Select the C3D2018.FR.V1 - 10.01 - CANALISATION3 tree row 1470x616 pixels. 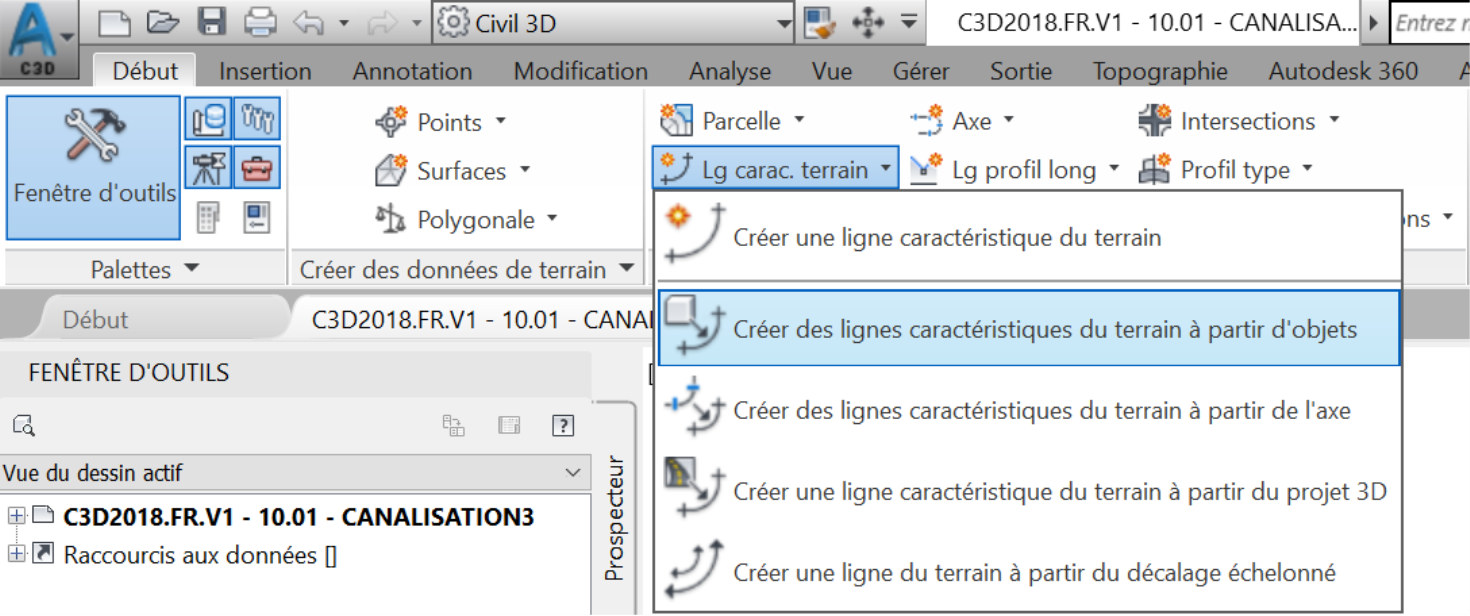298,517
